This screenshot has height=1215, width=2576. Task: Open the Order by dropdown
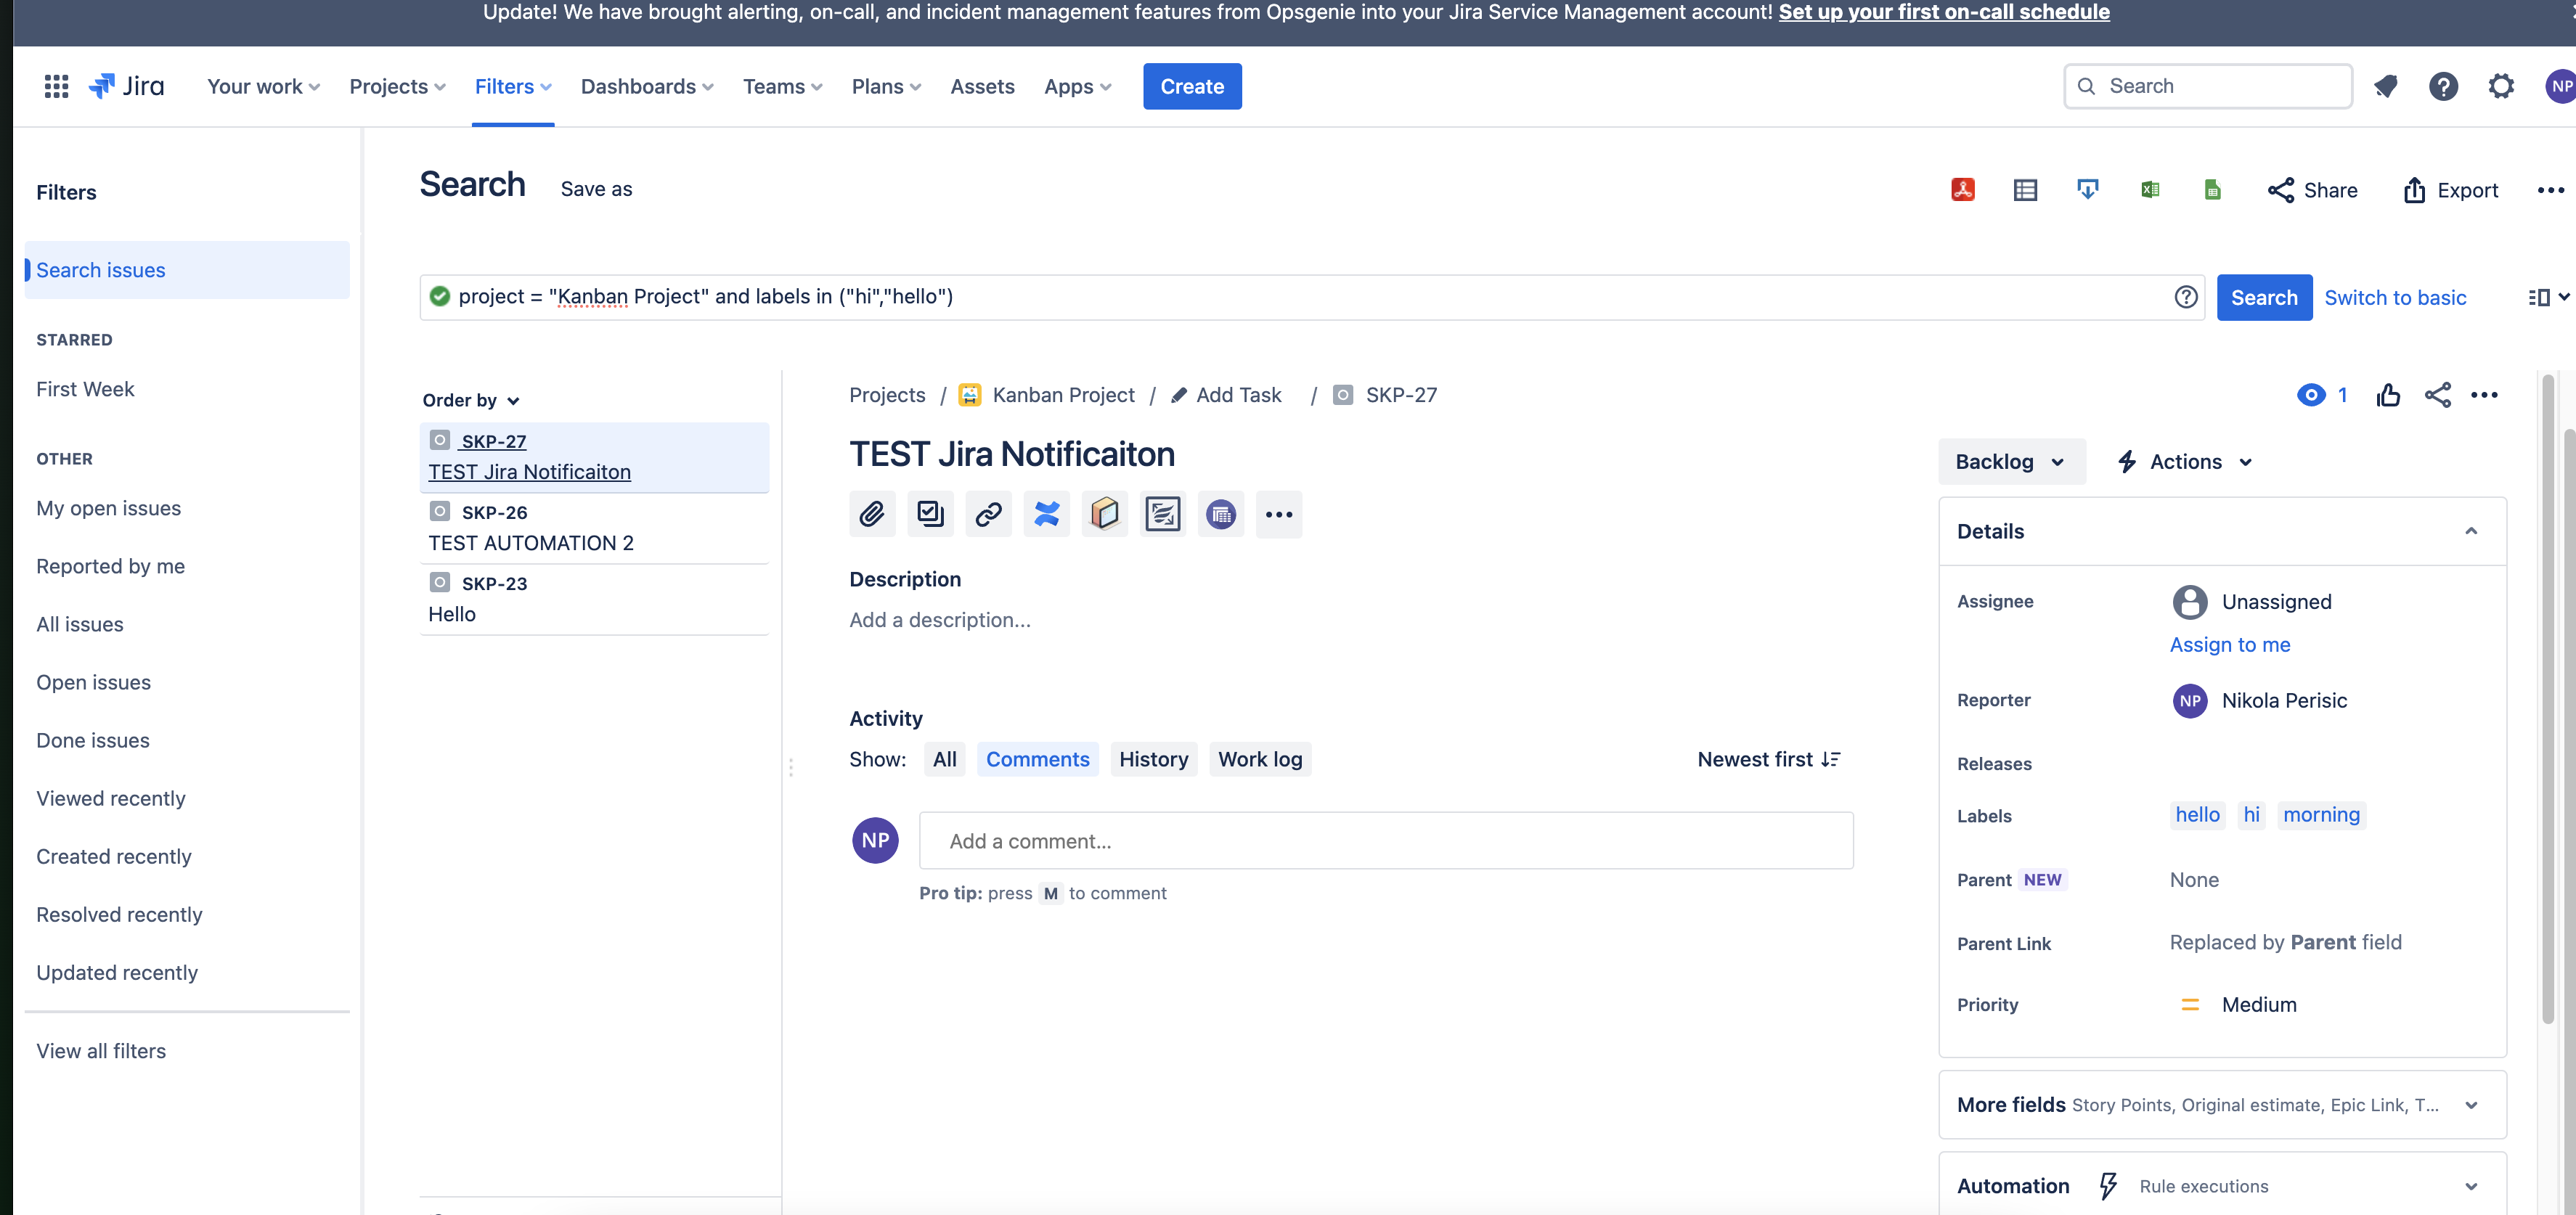click(470, 400)
